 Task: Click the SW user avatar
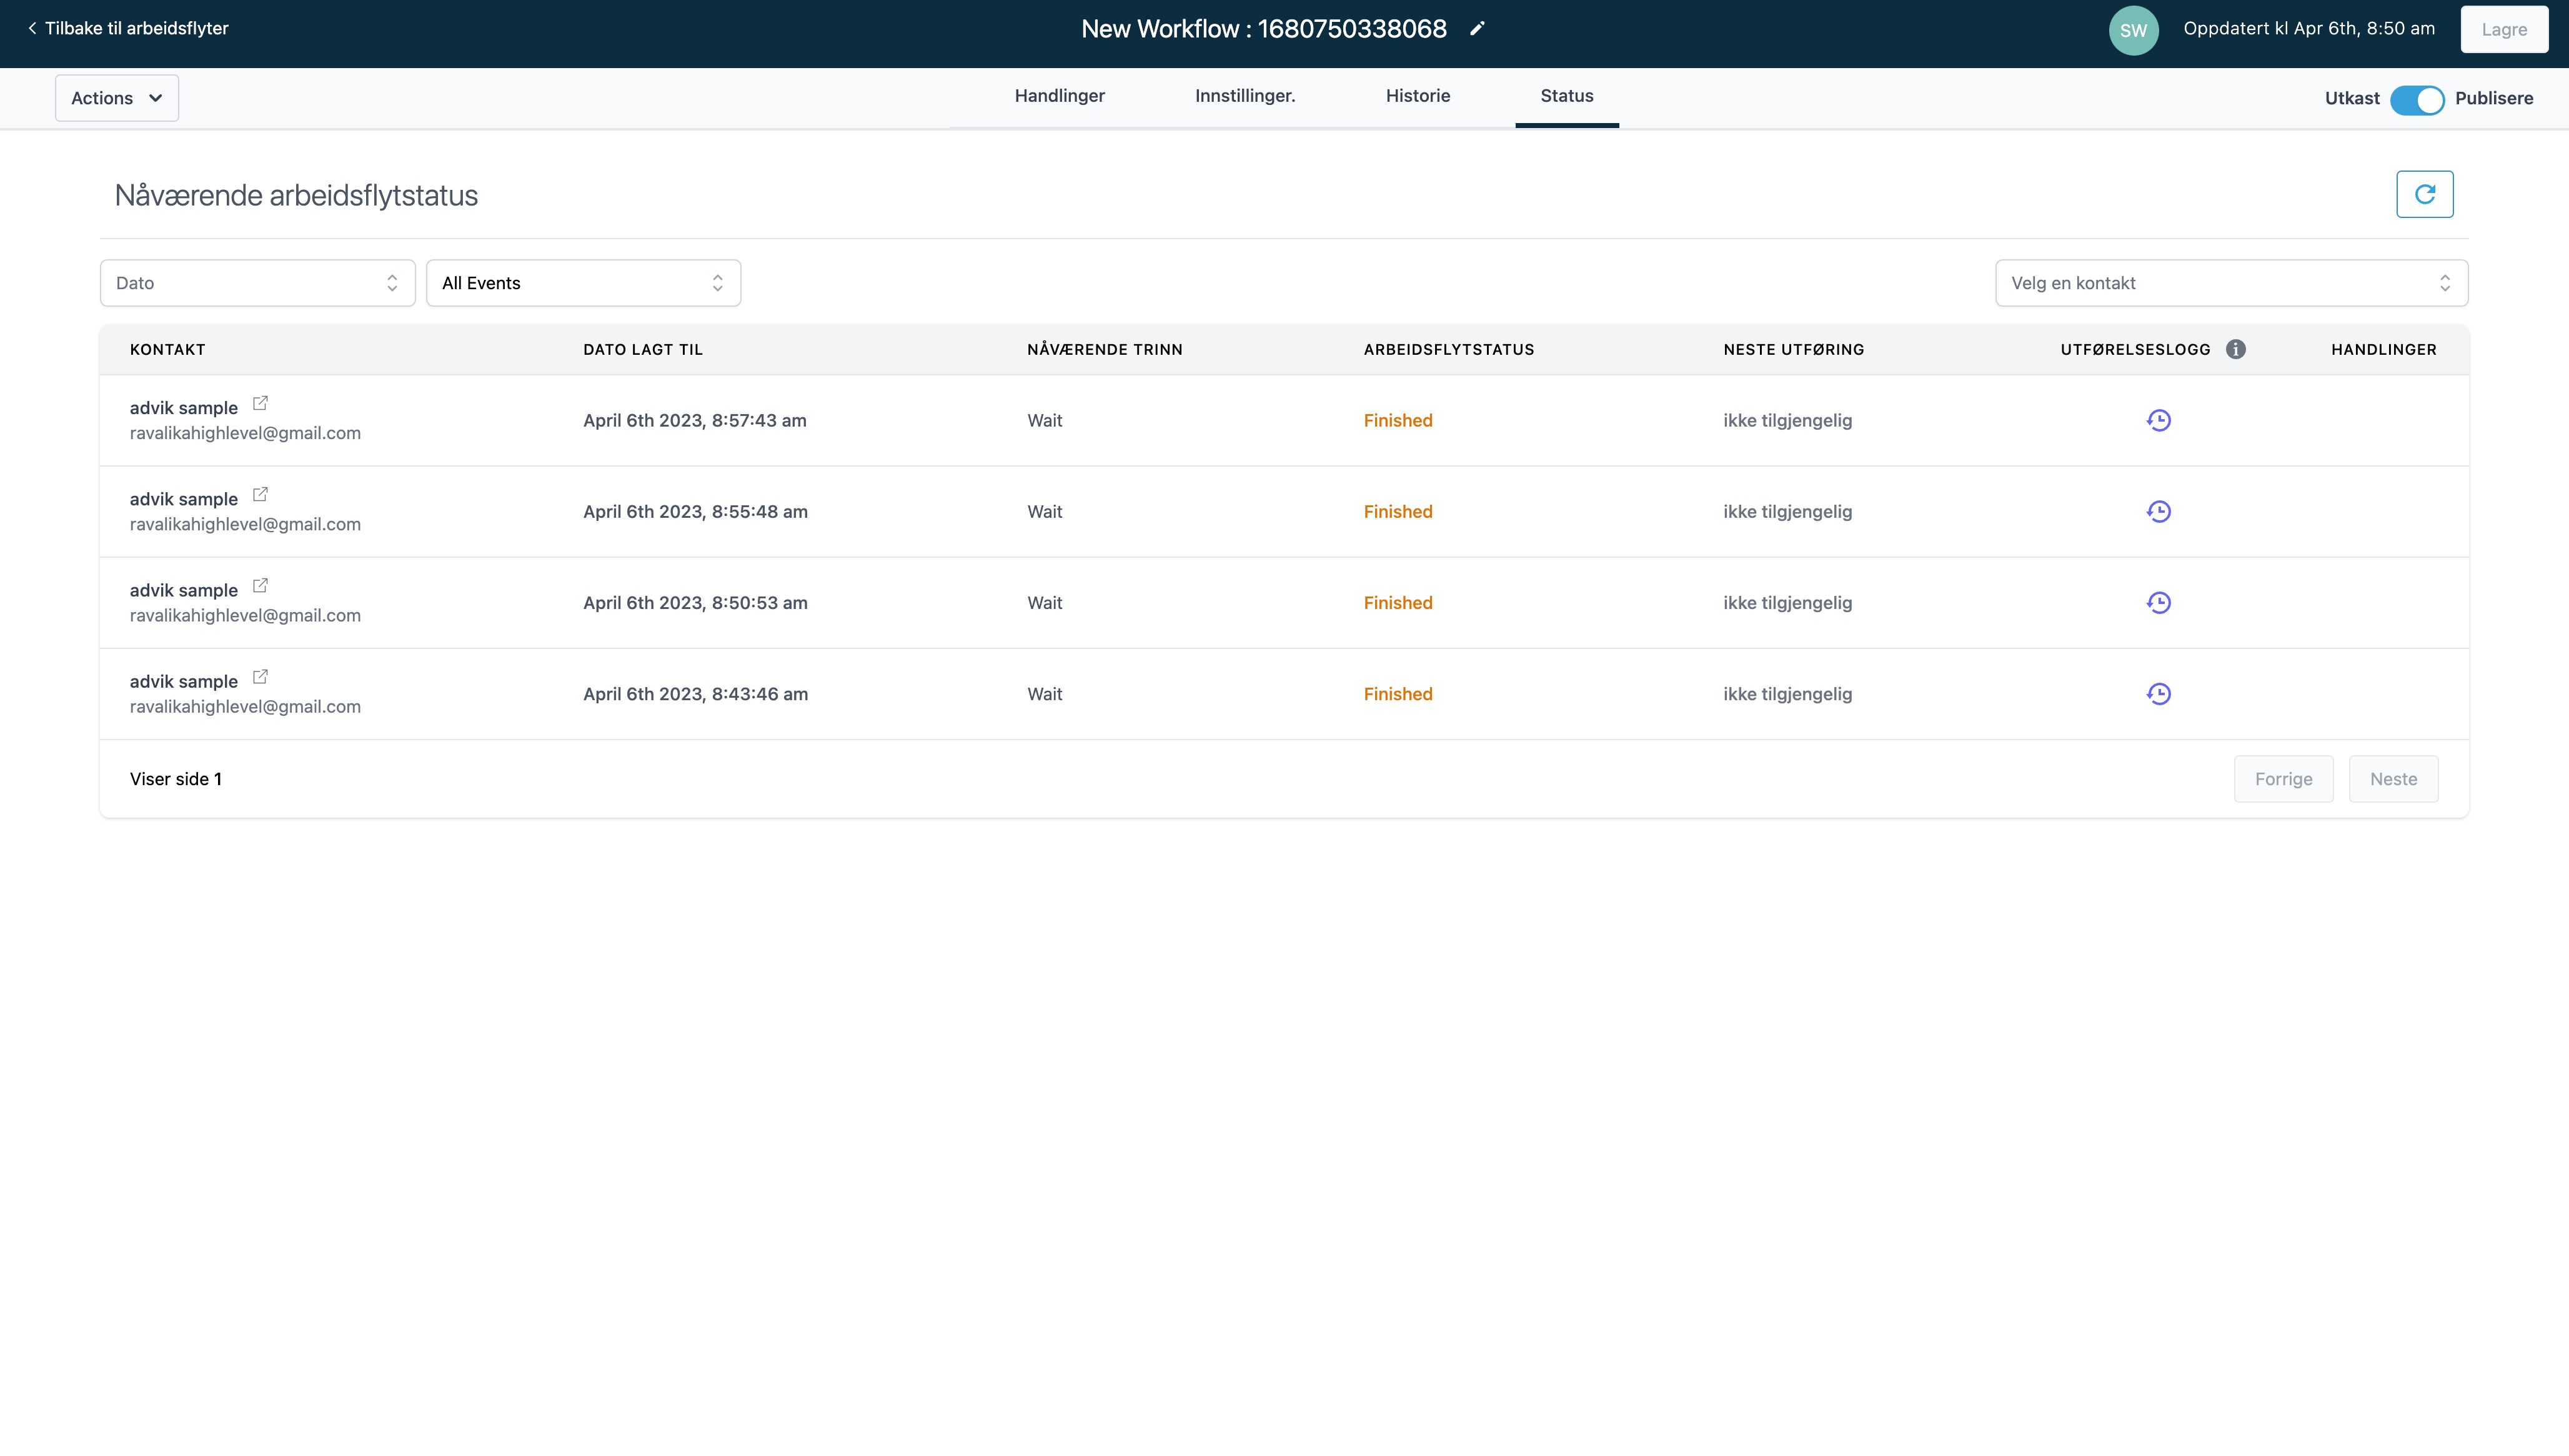tap(2133, 30)
